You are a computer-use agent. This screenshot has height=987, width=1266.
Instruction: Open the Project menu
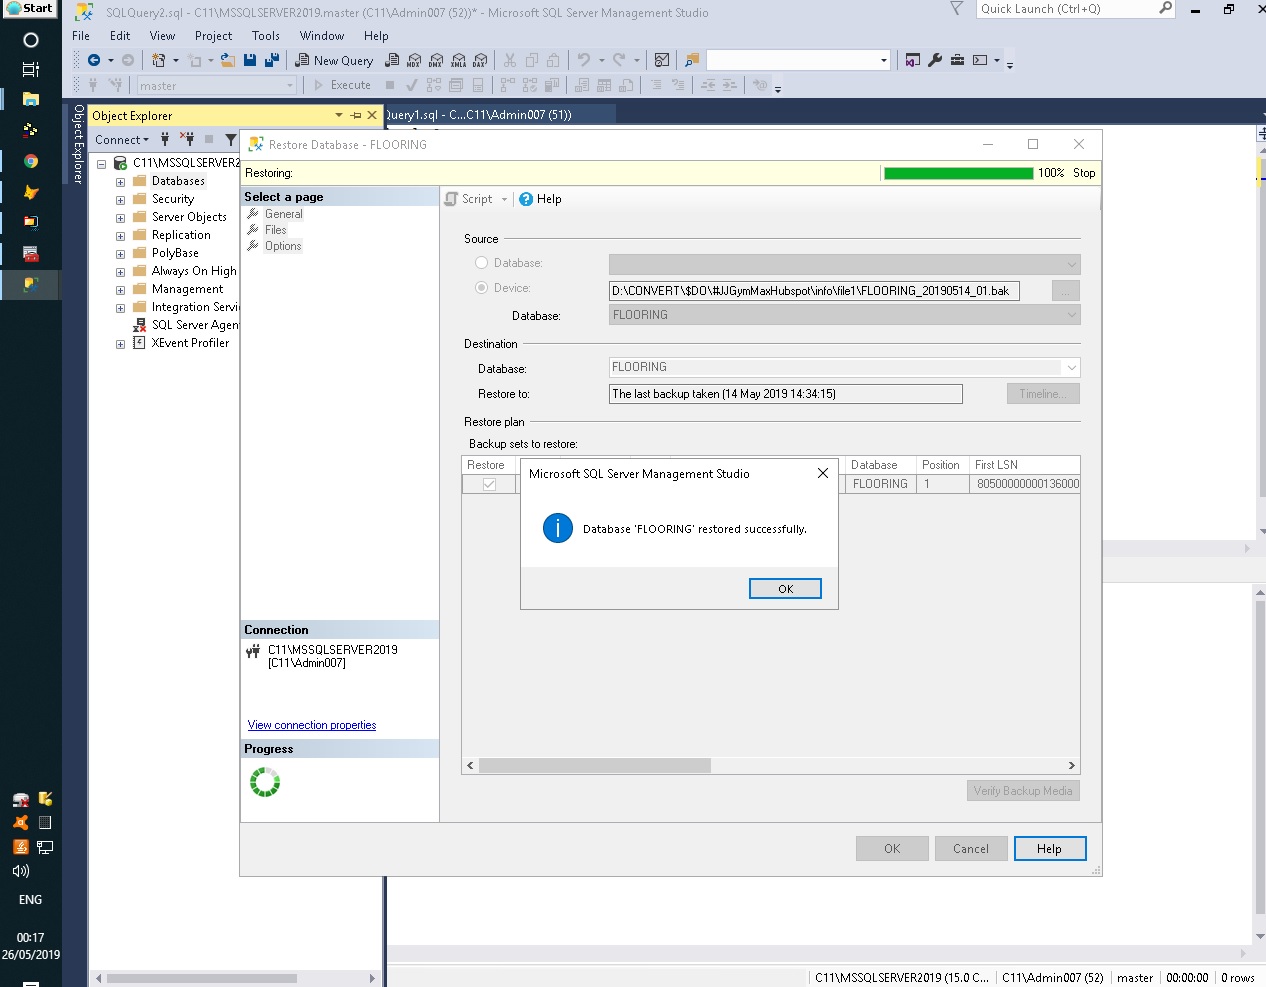[x=213, y=36]
